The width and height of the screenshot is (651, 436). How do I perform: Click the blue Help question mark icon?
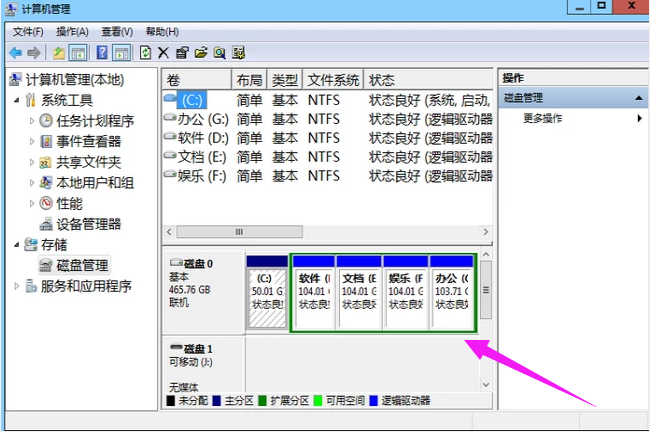[x=101, y=52]
